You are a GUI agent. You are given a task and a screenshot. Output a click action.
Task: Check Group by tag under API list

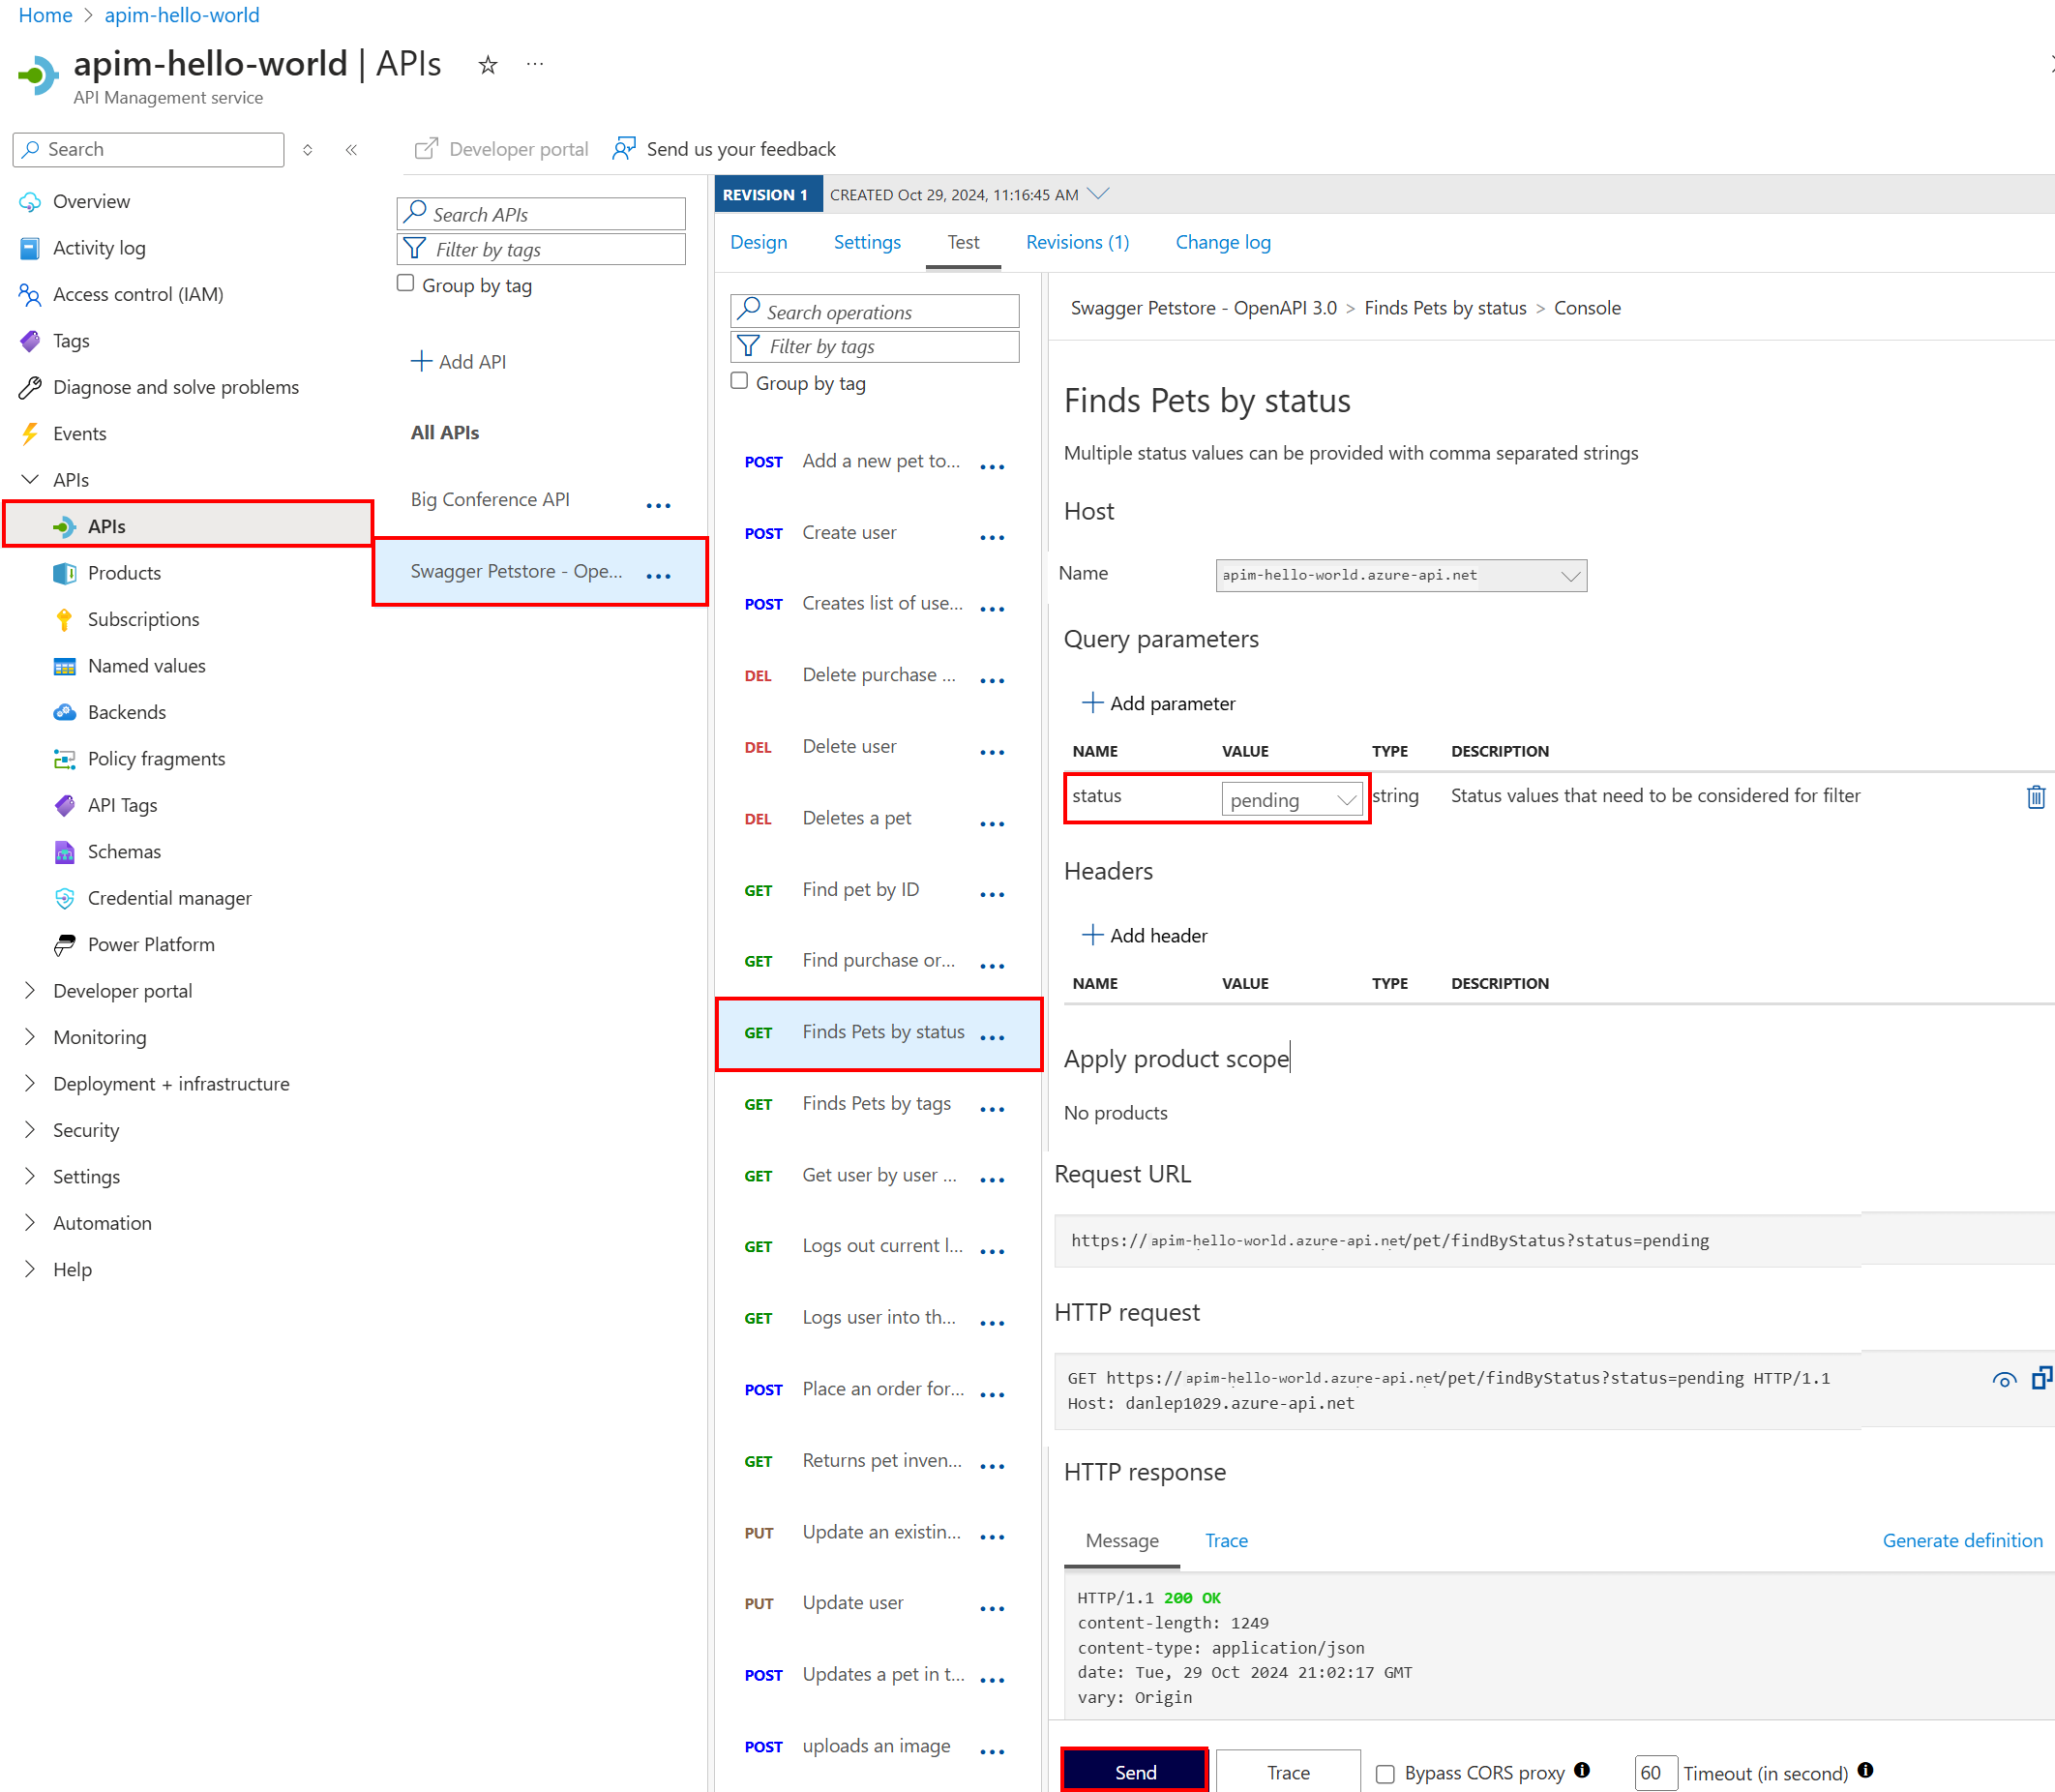(x=406, y=284)
